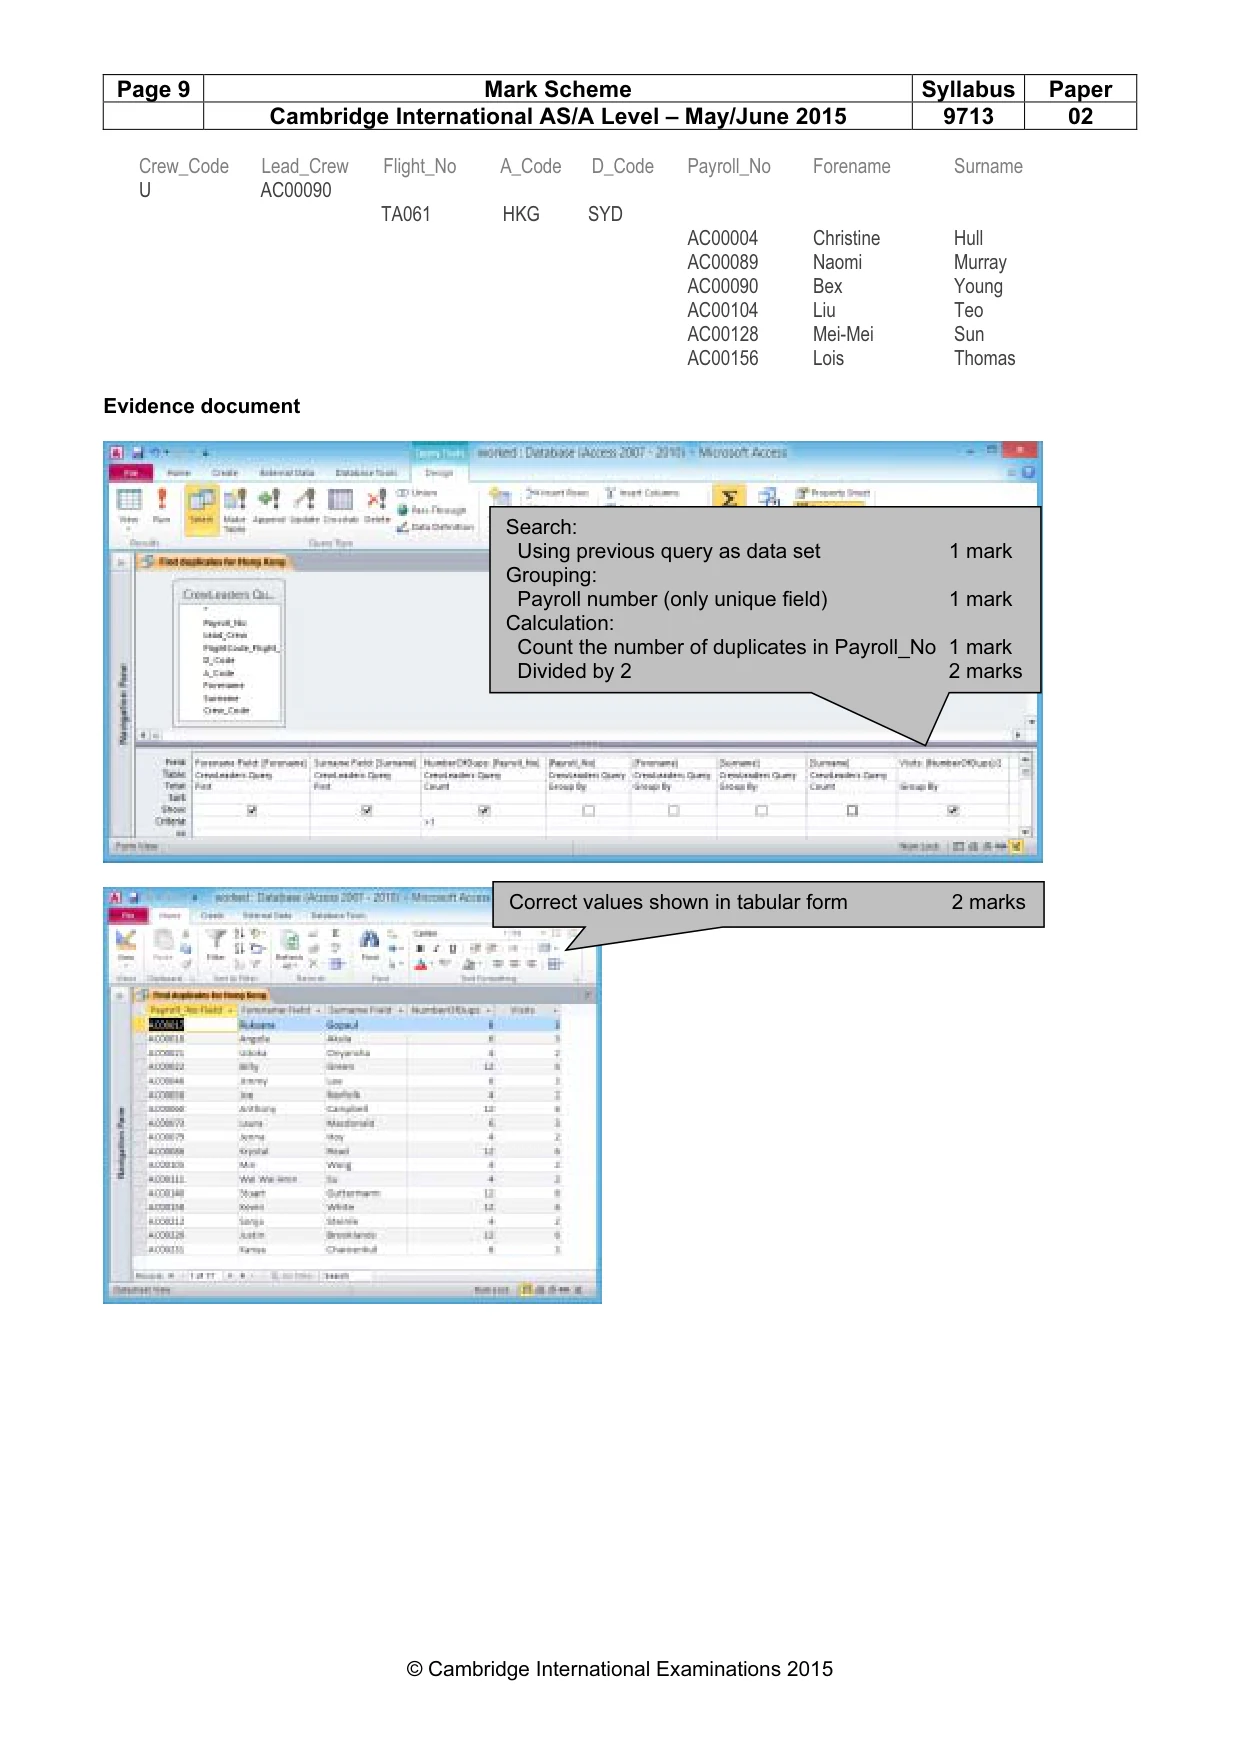This screenshot has width=1240, height=1755.
Task: Click the Data Definition query option
Action: pyautogui.click(x=435, y=527)
